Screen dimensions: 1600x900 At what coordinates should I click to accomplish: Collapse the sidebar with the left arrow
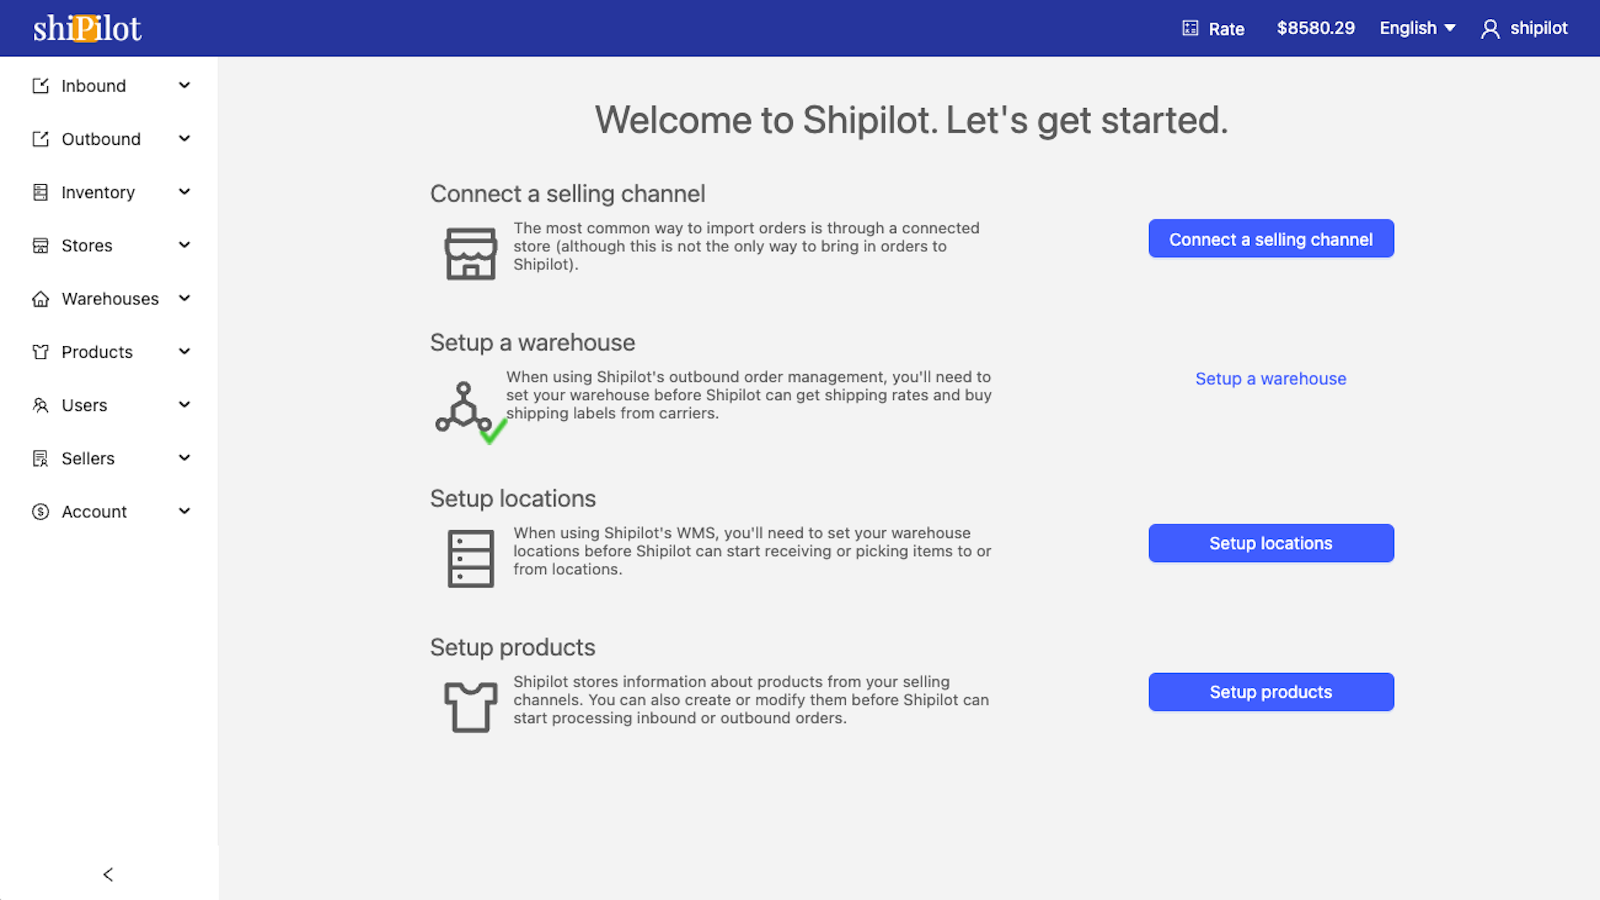(x=108, y=875)
